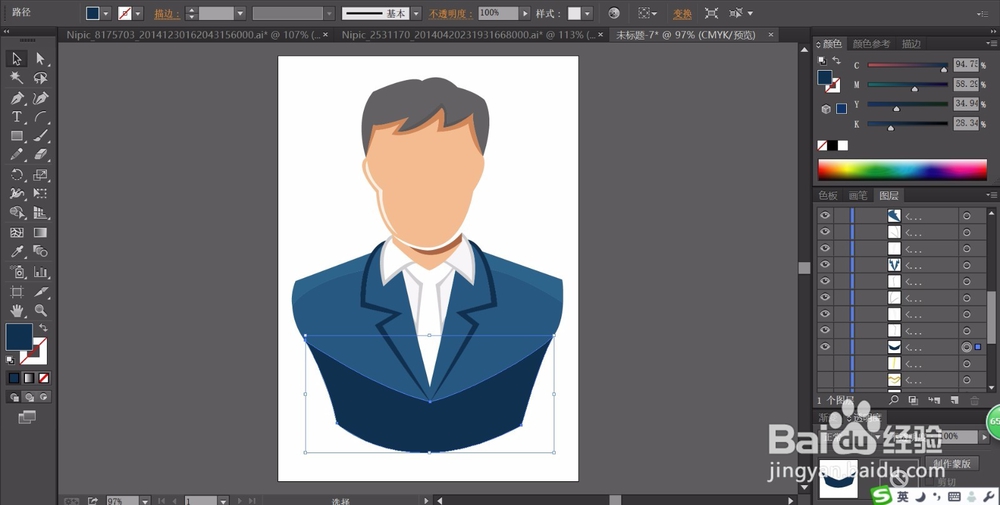Viewport: 1000px width, 505px height.
Task: Hide the topmost layer item via eye icon
Action: (825, 216)
